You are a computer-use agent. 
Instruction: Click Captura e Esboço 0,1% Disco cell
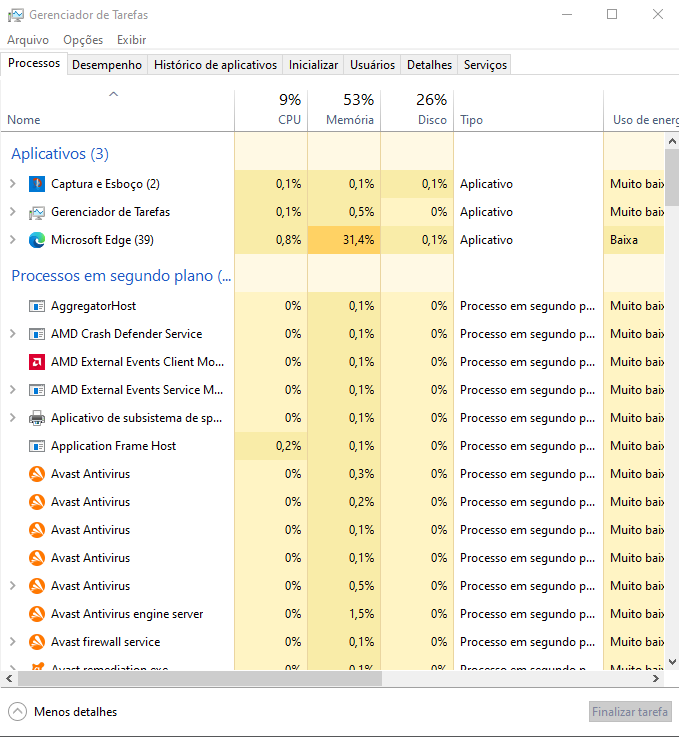(x=417, y=184)
